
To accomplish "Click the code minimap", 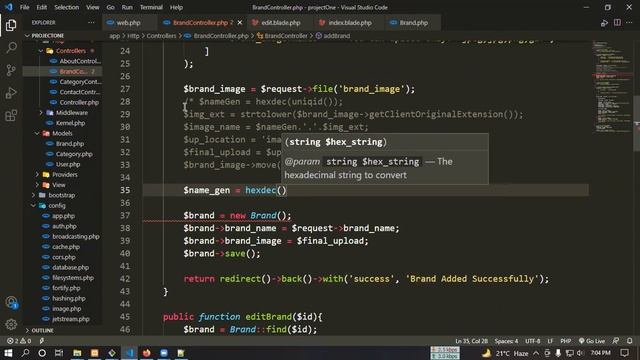I will (x=612, y=86).
